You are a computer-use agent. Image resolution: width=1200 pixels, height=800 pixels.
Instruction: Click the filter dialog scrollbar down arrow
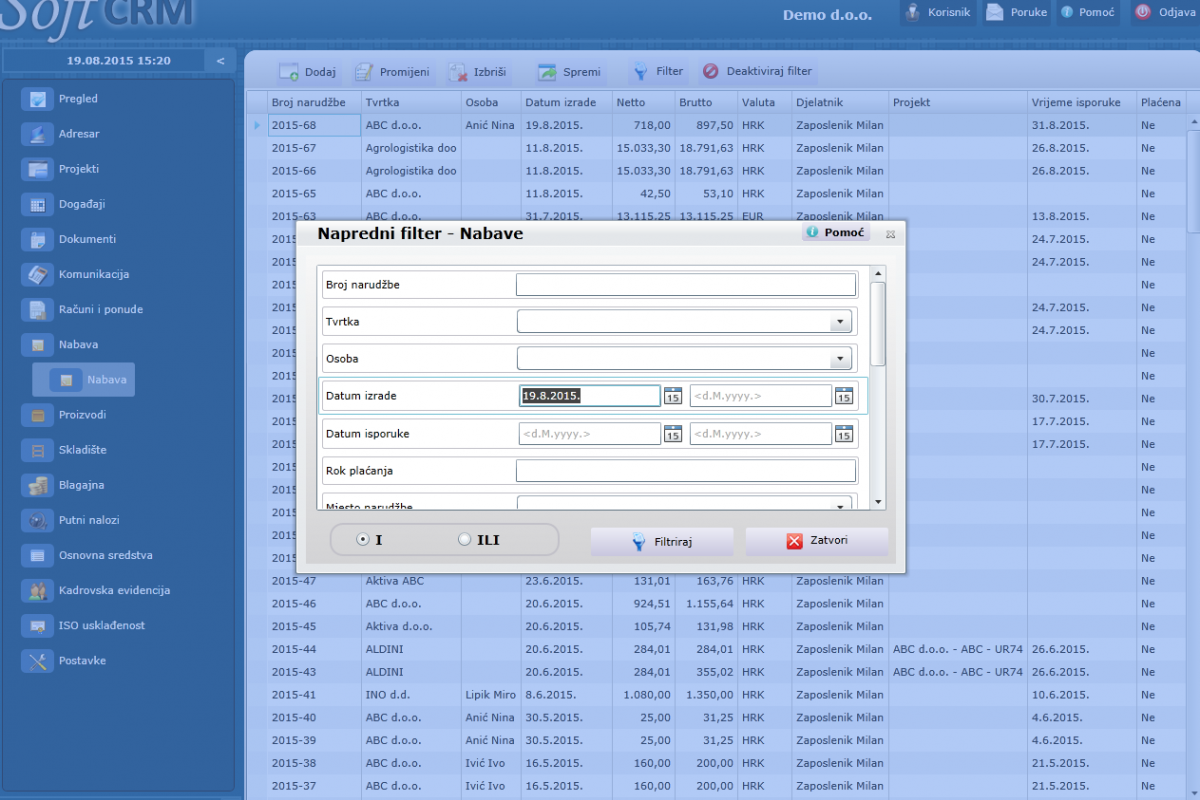(x=878, y=502)
